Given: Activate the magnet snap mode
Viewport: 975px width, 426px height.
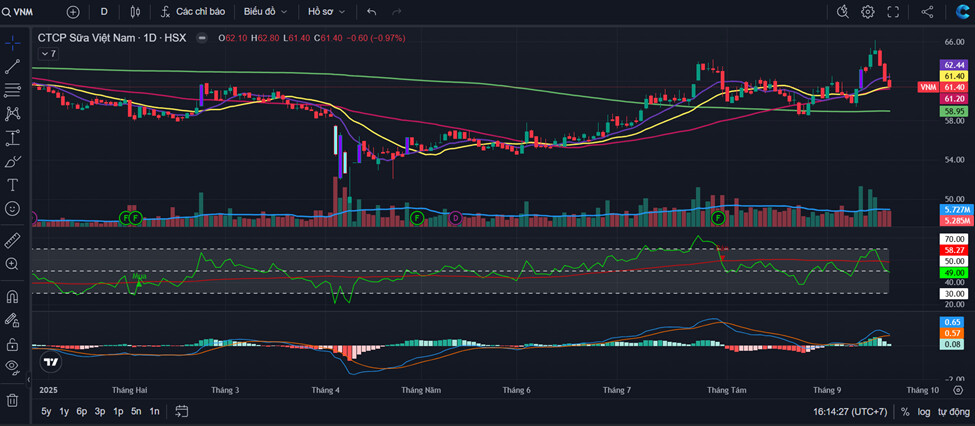Looking at the screenshot, I should pyautogui.click(x=13, y=296).
